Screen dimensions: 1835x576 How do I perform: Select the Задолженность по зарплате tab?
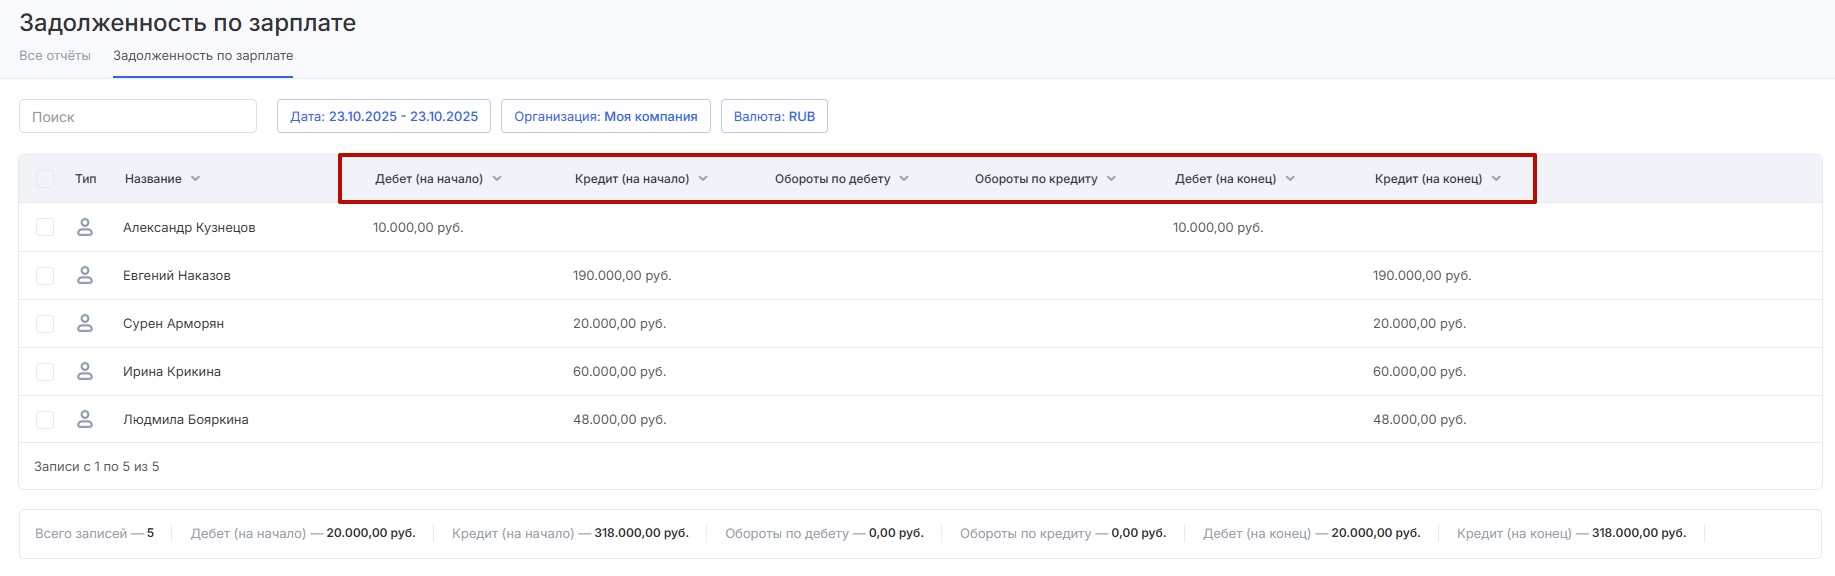(203, 56)
